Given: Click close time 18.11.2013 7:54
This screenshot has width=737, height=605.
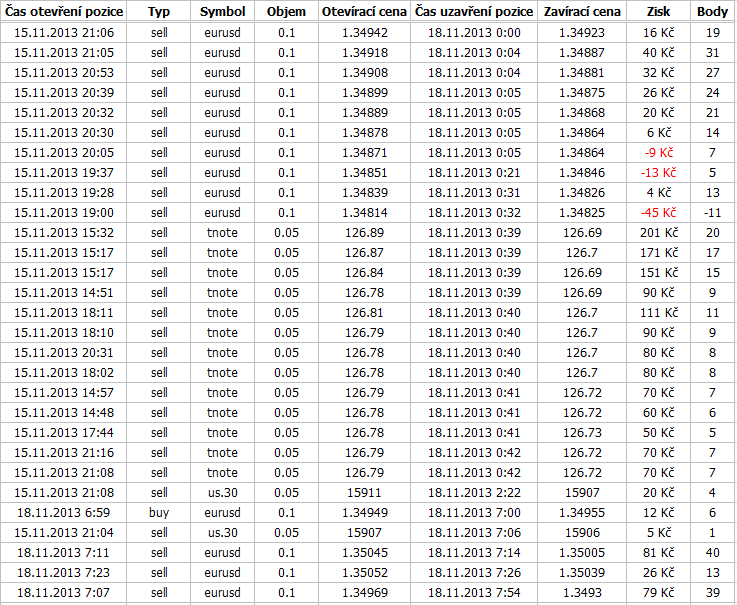Looking at the screenshot, I should coord(474,592).
